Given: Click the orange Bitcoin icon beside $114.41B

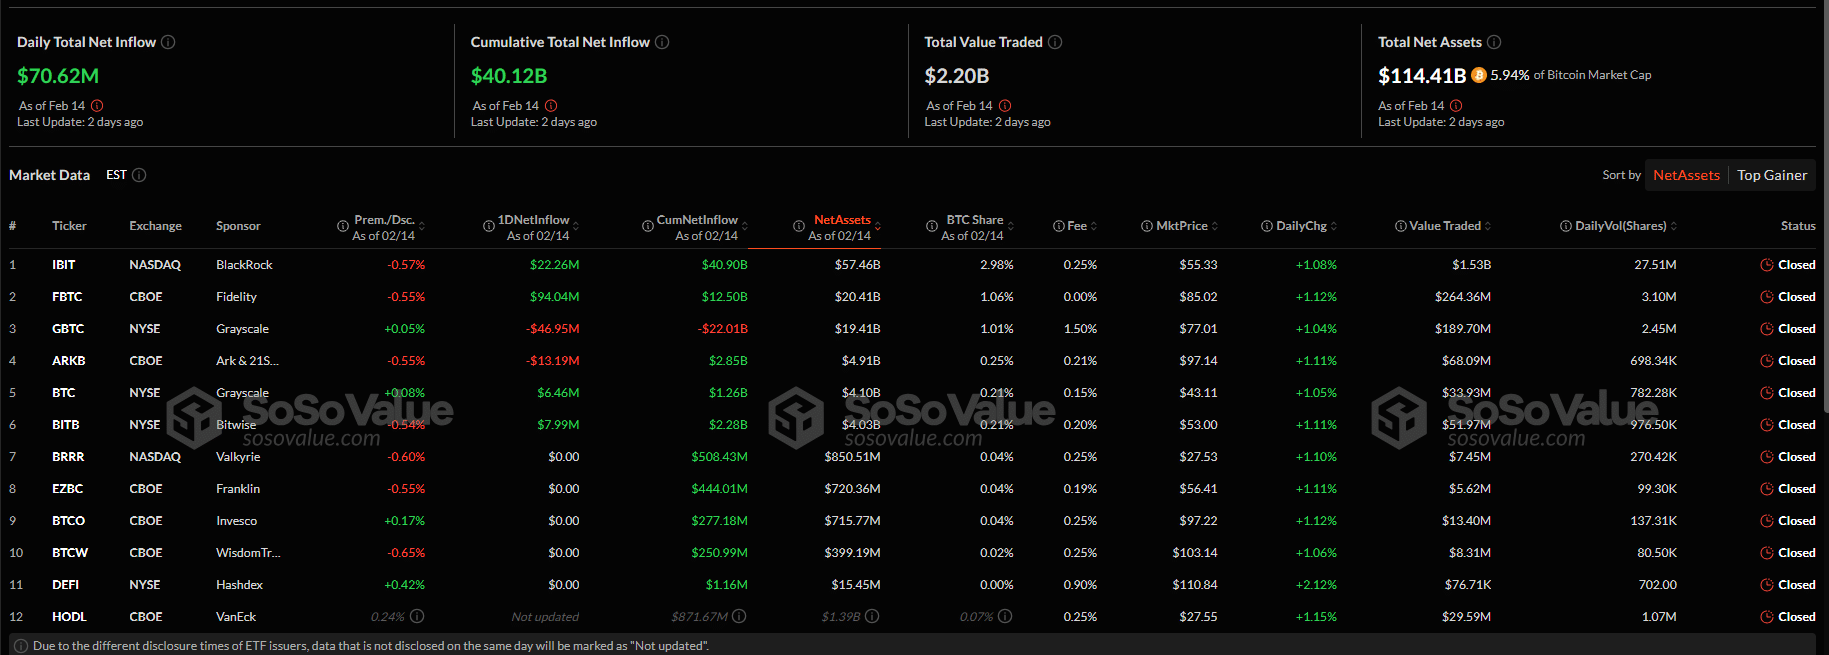Looking at the screenshot, I should point(1479,75).
